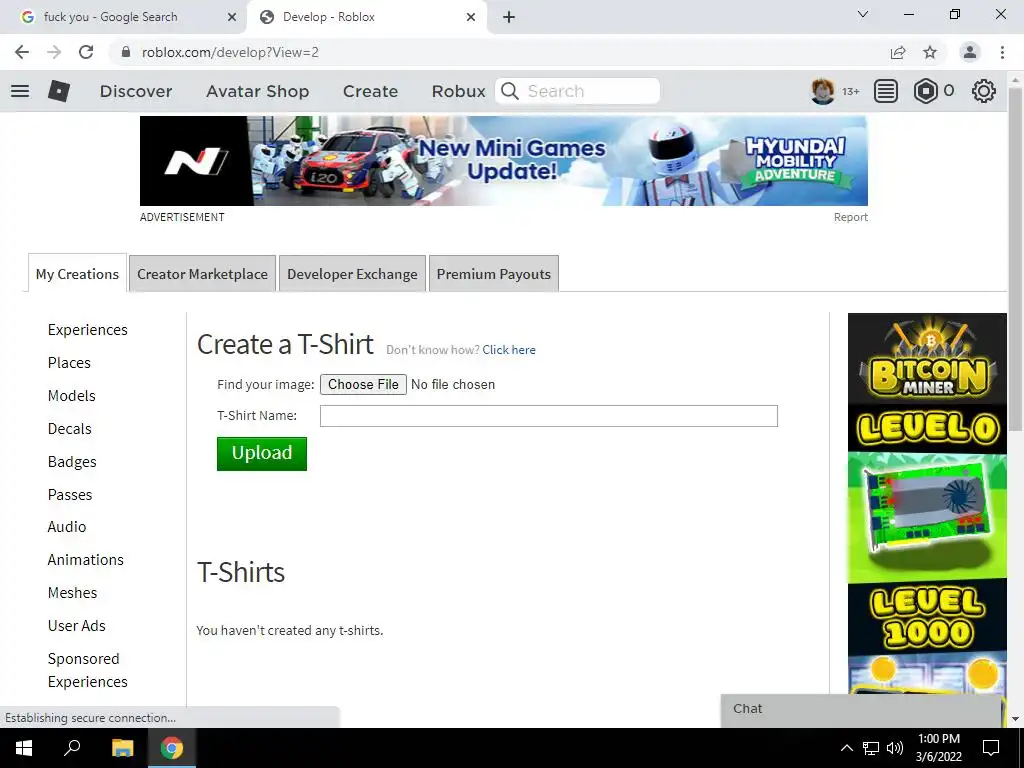Select Audio in the left sidebar
The height and width of the screenshot is (768, 1024).
(67, 526)
